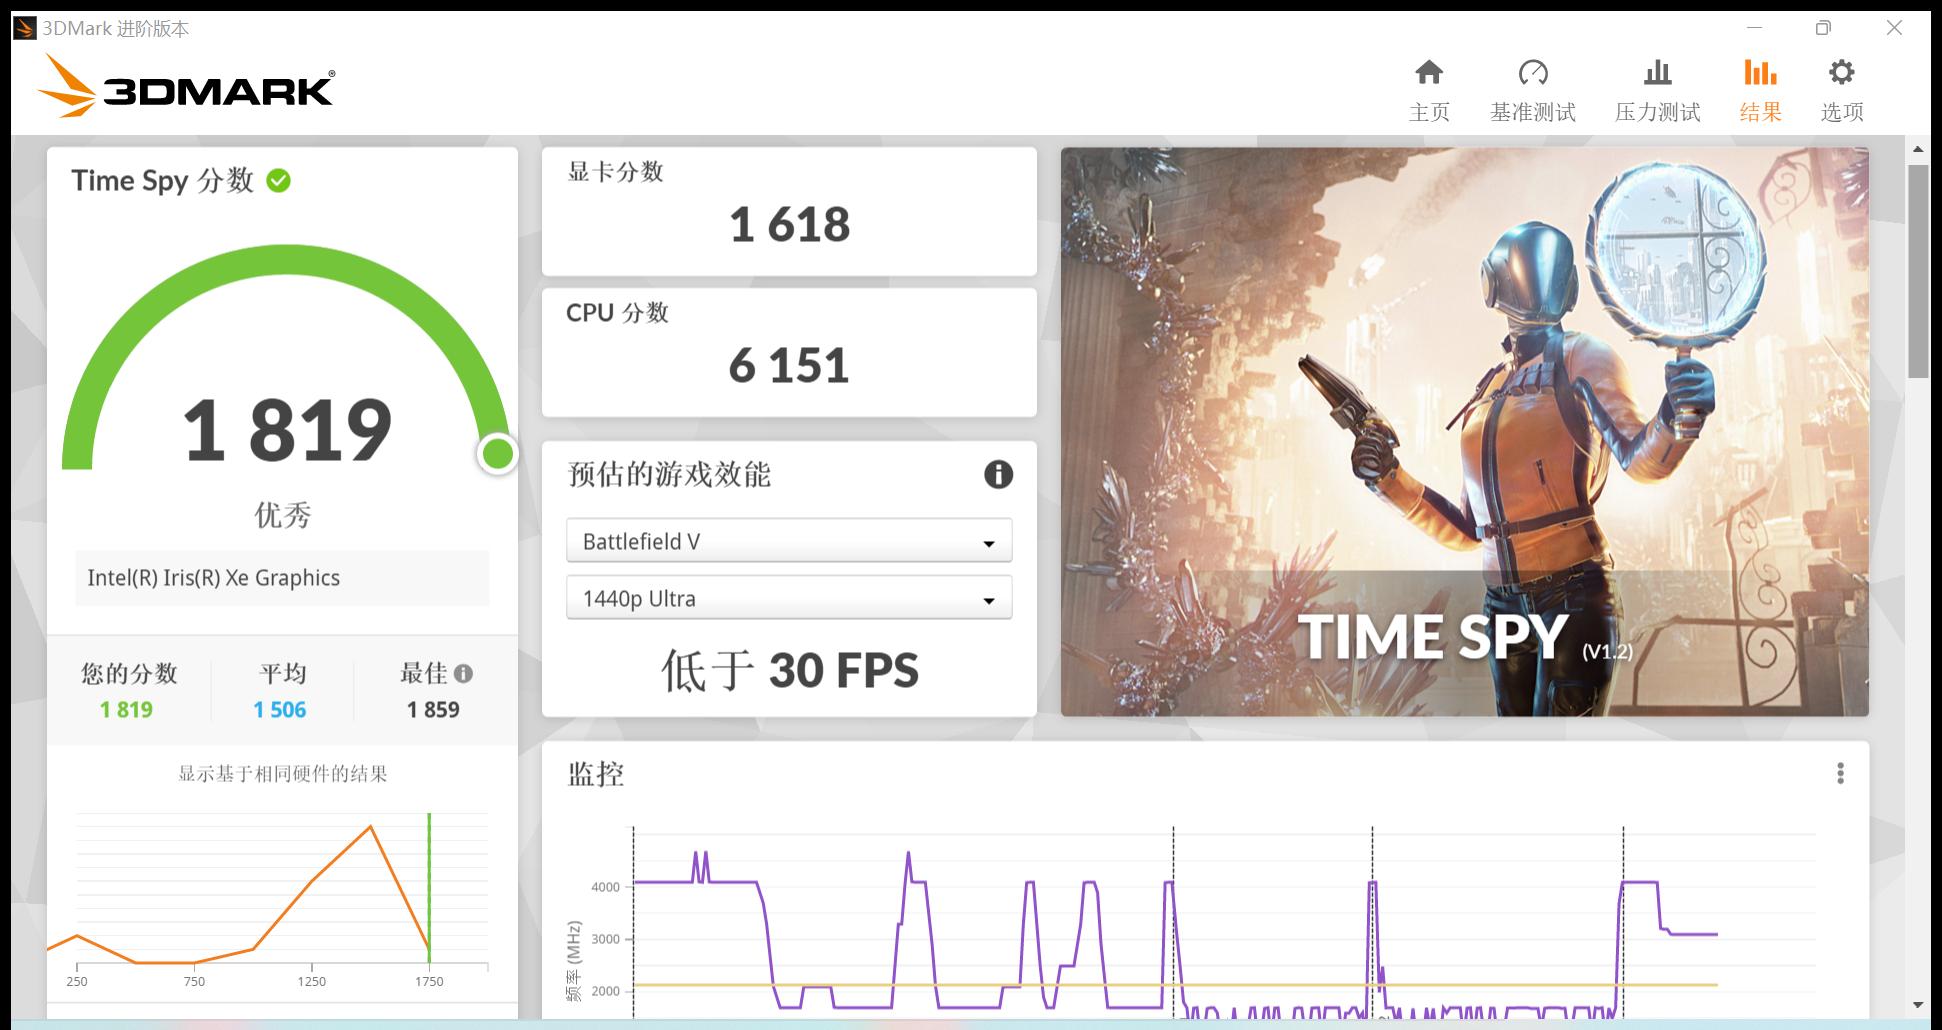Click the CPU 分数 6 151 score
This screenshot has height=1030, width=1942.
[789, 365]
